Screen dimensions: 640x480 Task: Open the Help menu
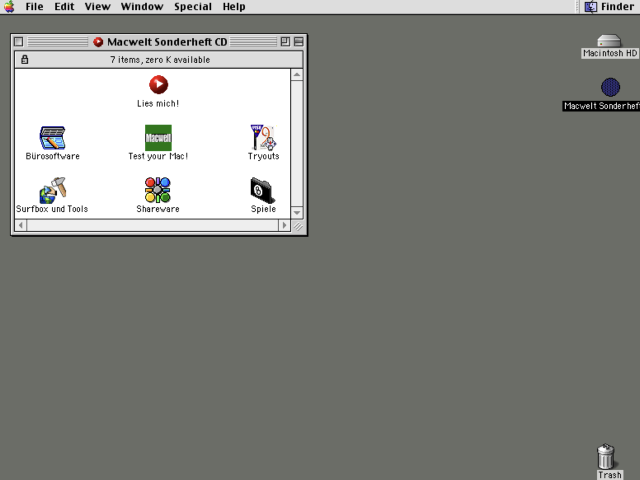234,7
